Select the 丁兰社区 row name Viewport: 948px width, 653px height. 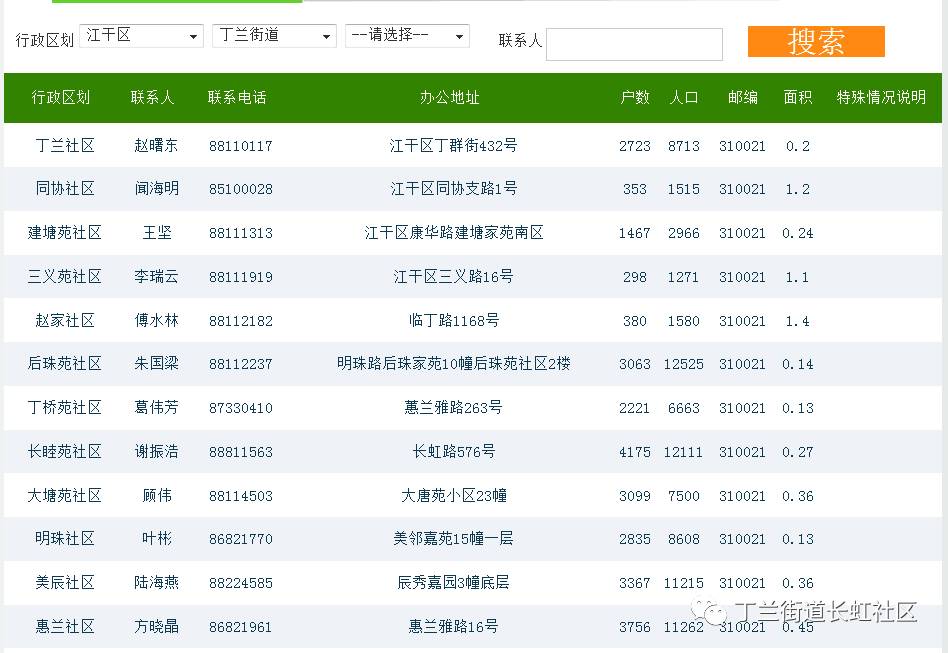pyautogui.click(x=65, y=146)
